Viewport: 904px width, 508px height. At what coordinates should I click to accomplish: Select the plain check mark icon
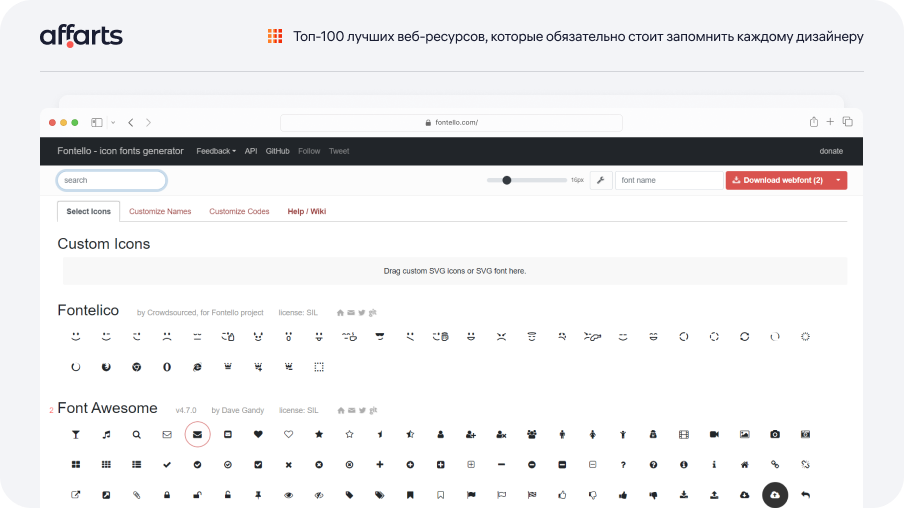pos(167,465)
